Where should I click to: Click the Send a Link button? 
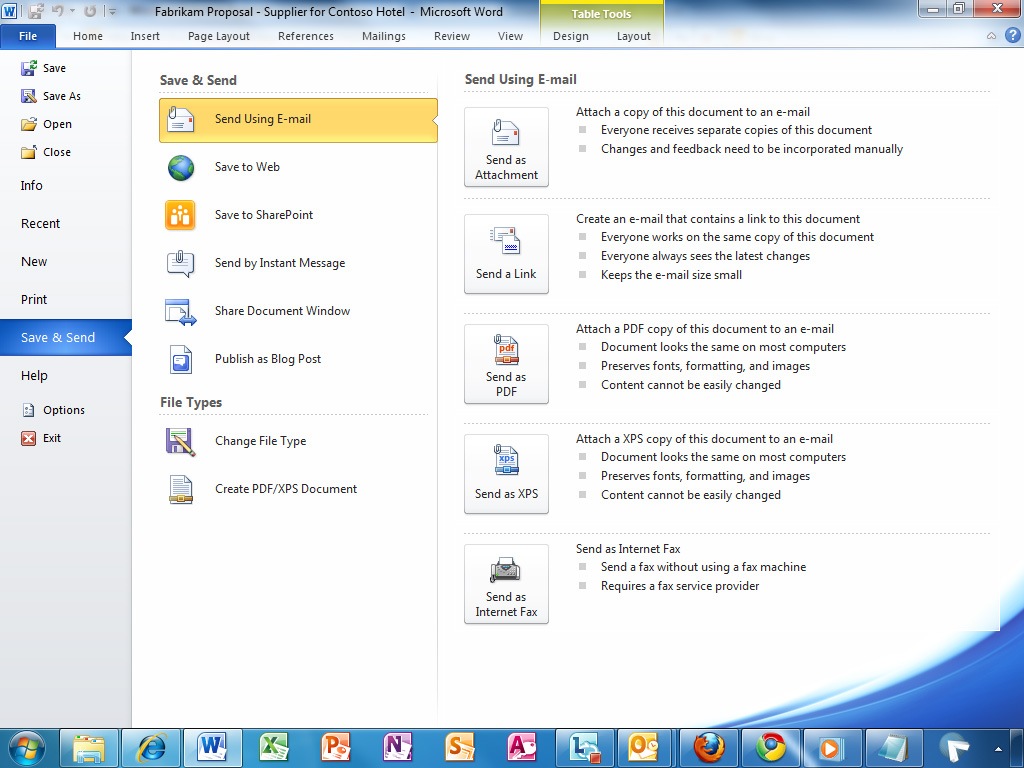pyautogui.click(x=506, y=254)
